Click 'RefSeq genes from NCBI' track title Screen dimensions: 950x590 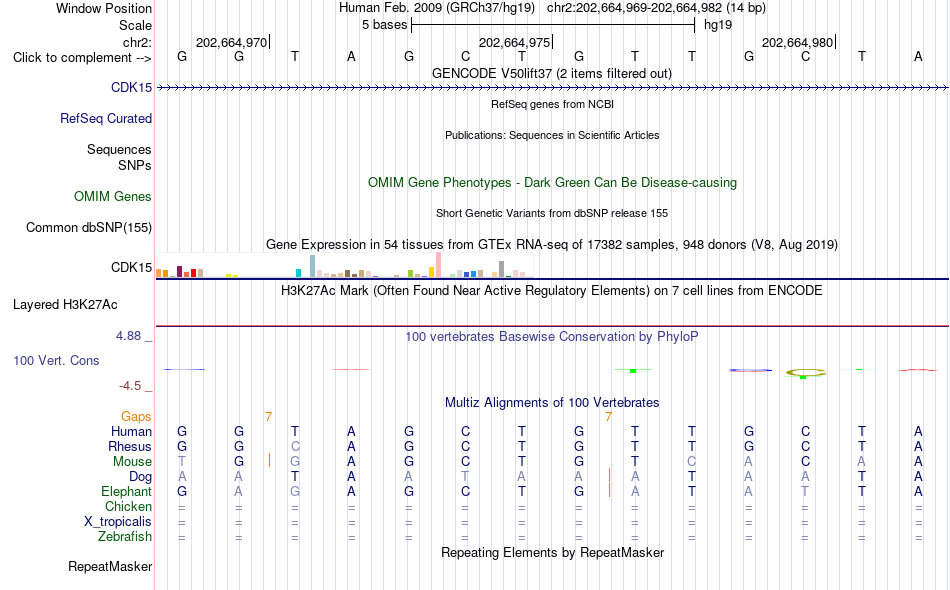pos(552,104)
